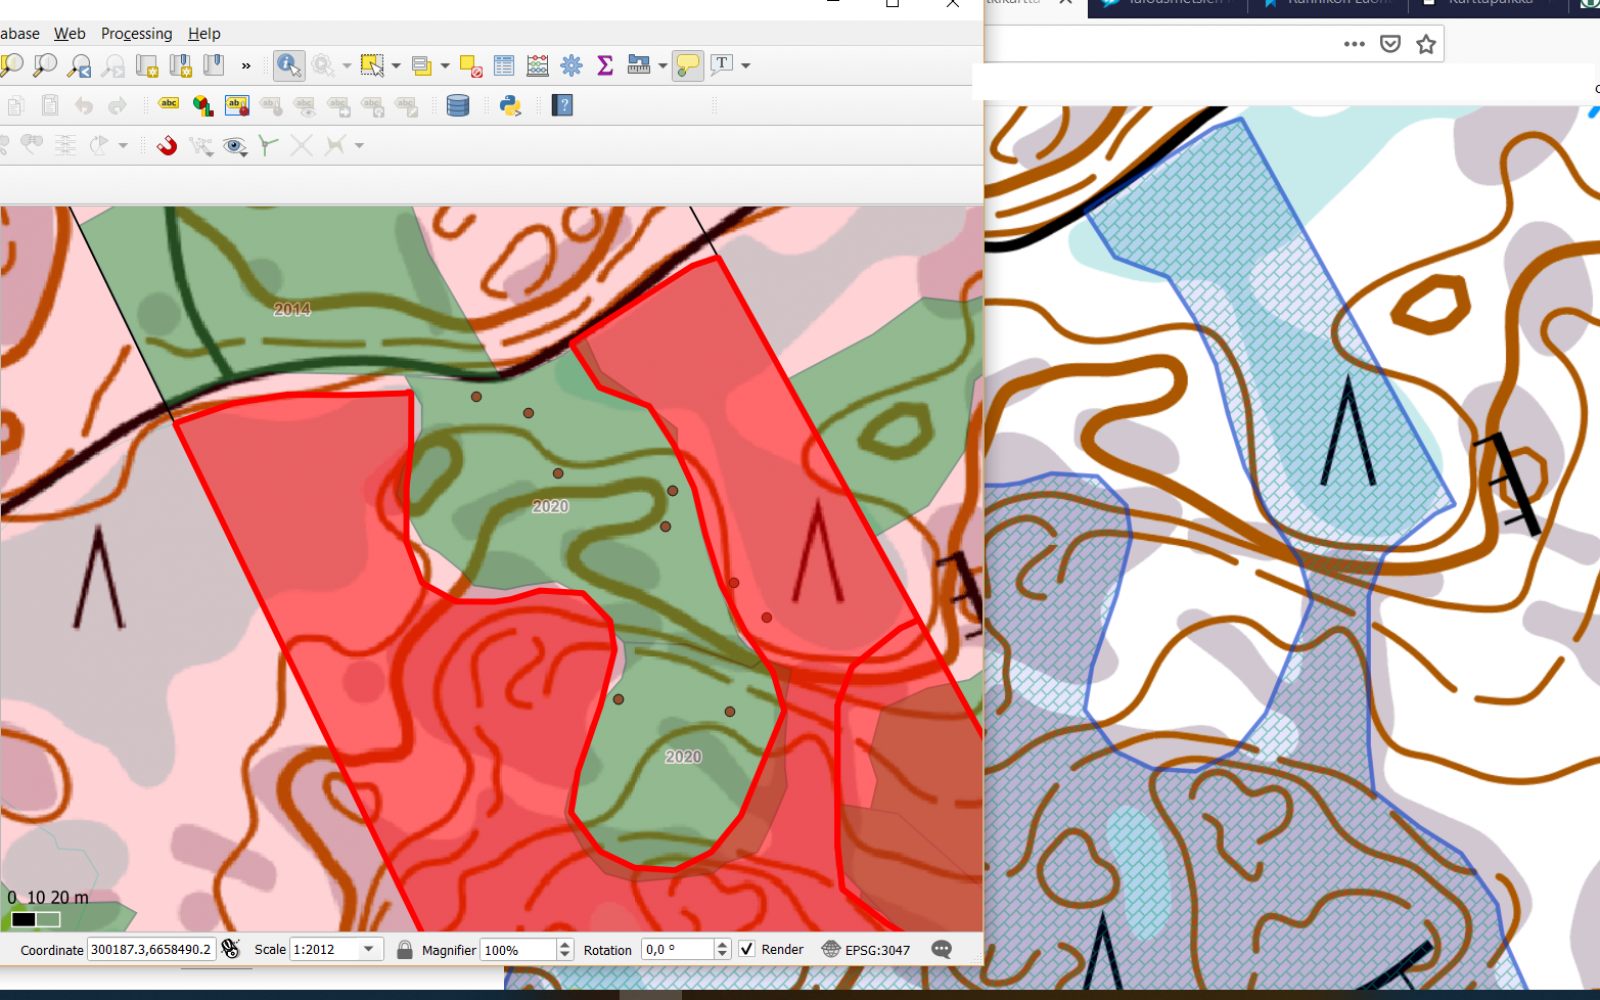This screenshot has height=1000, width=1600.
Task: Expand the Measure tool dropdown arrow
Action: (x=662, y=66)
